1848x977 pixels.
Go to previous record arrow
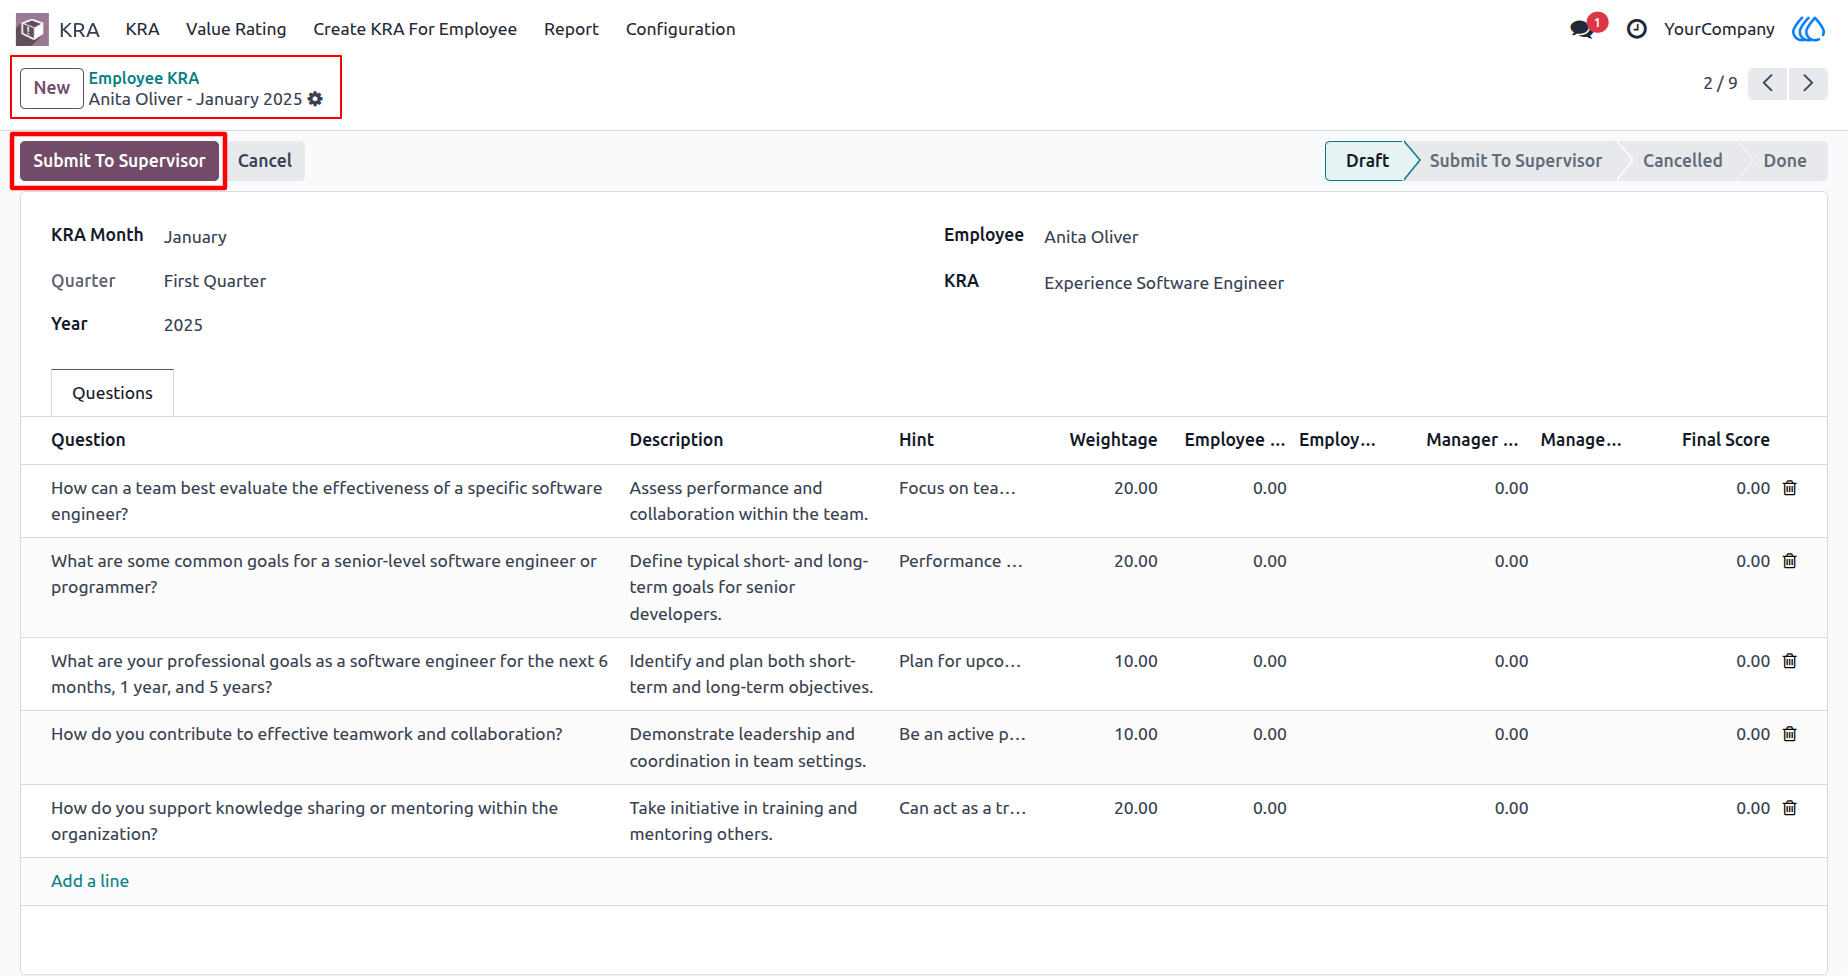[1767, 83]
